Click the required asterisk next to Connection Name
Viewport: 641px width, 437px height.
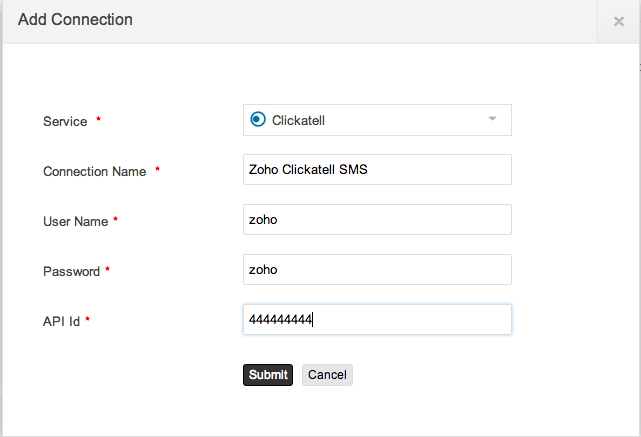[157, 171]
